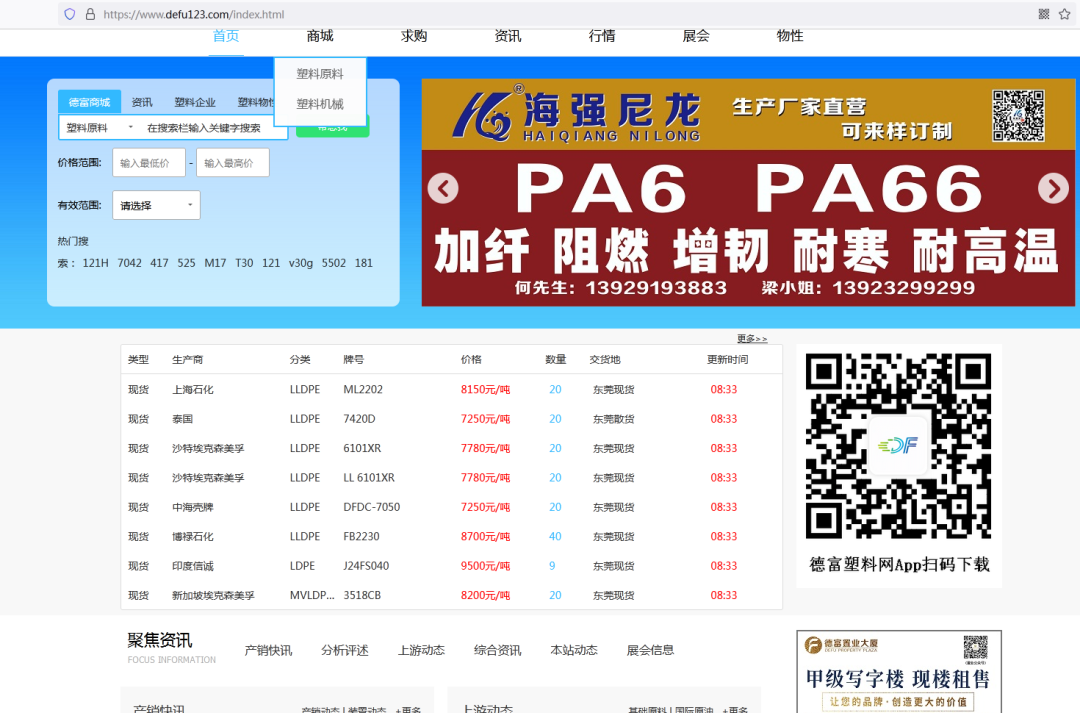Open the 展会 navigation item
Viewport: 1080px width, 713px height.
coord(696,36)
